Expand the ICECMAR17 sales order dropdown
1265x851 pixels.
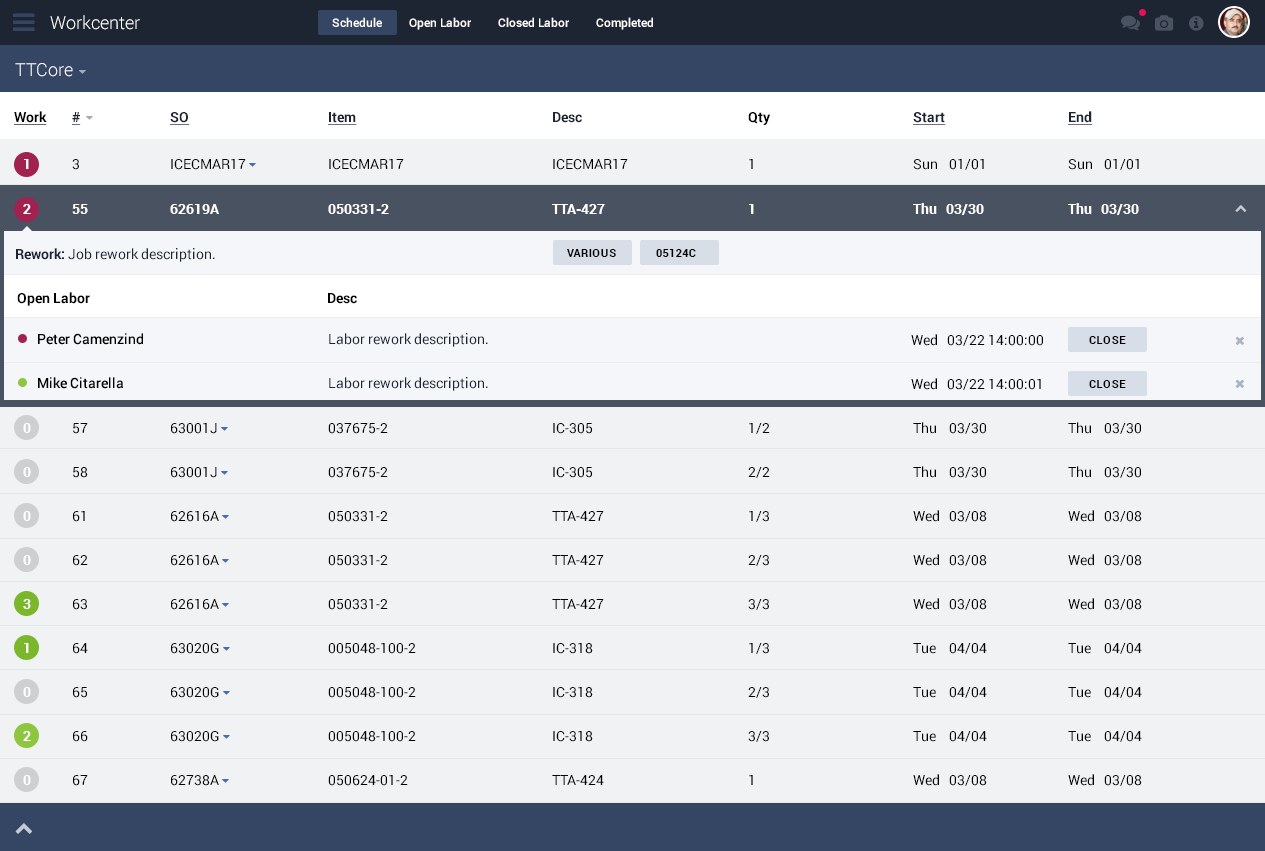coord(252,165)
